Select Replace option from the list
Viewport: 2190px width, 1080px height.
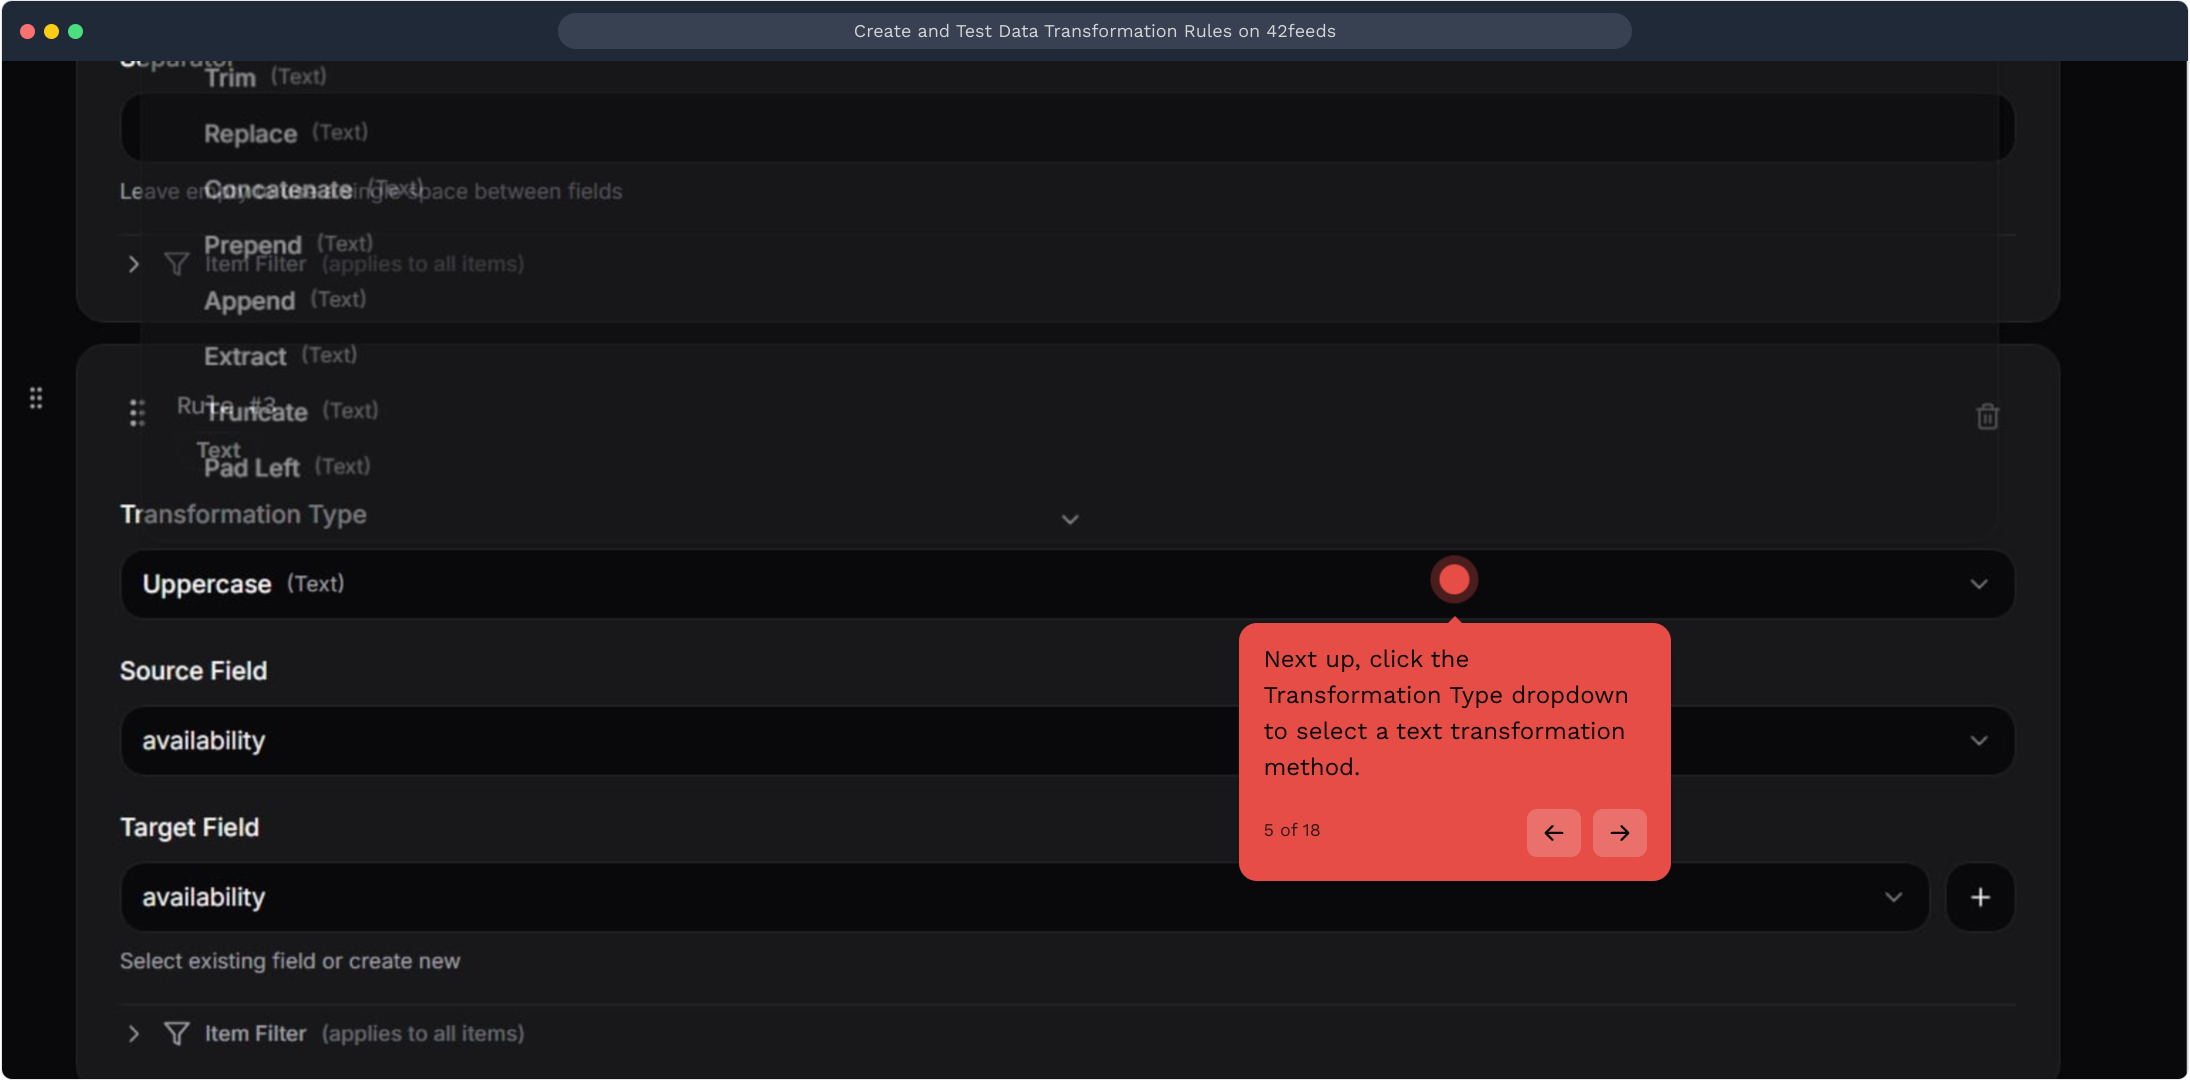point(251,134)
